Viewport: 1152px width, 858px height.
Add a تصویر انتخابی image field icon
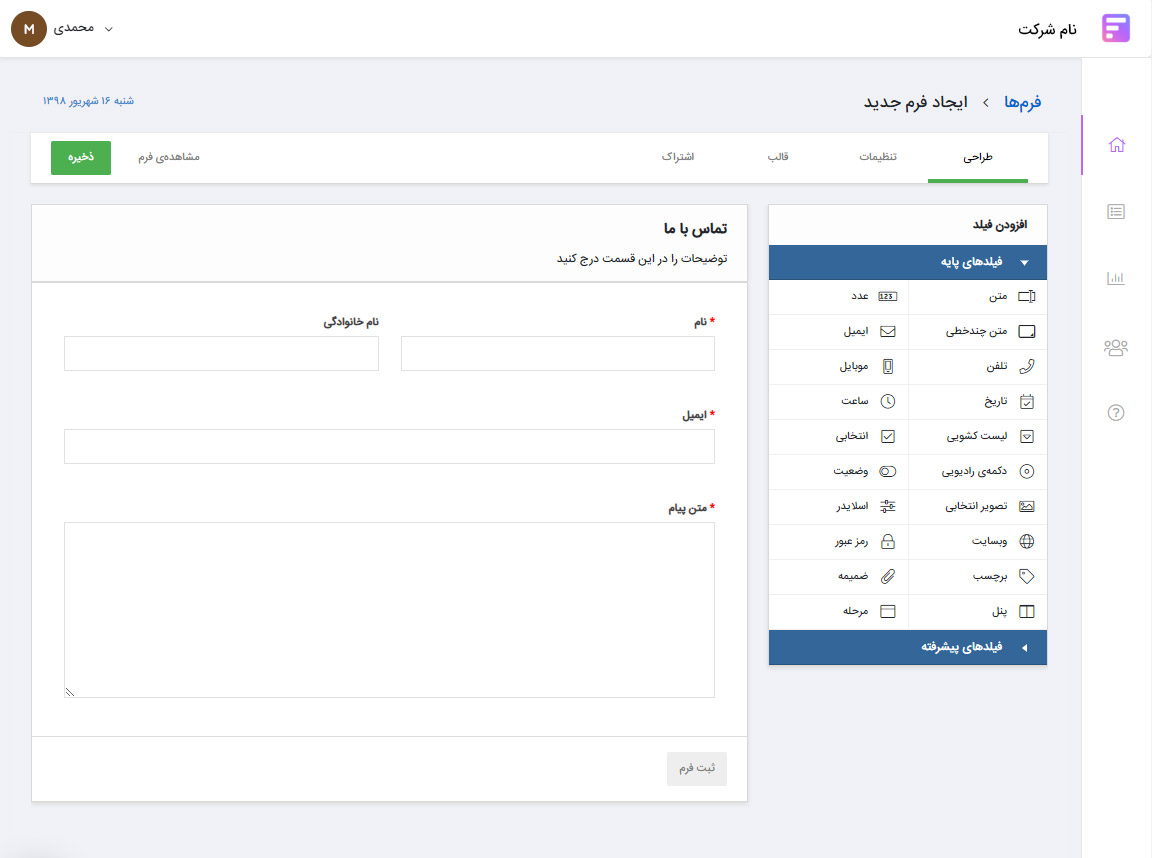(1027, 506)
